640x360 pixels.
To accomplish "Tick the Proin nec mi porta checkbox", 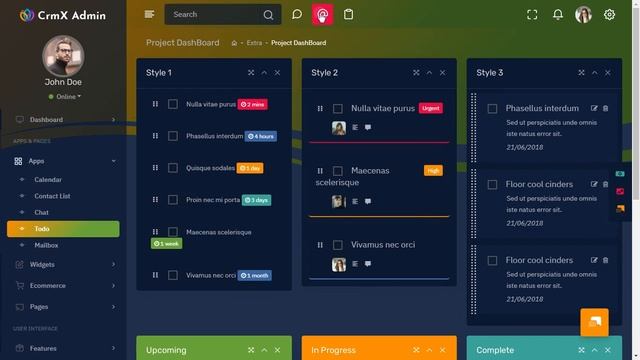I will pos(173,200).
